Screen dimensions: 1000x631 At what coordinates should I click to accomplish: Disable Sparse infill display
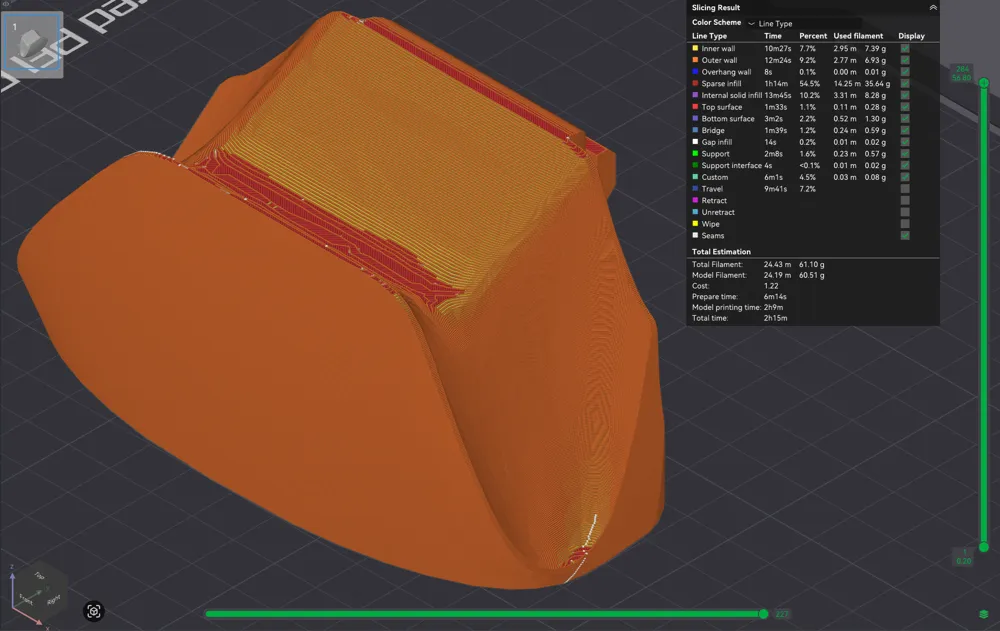906,83
